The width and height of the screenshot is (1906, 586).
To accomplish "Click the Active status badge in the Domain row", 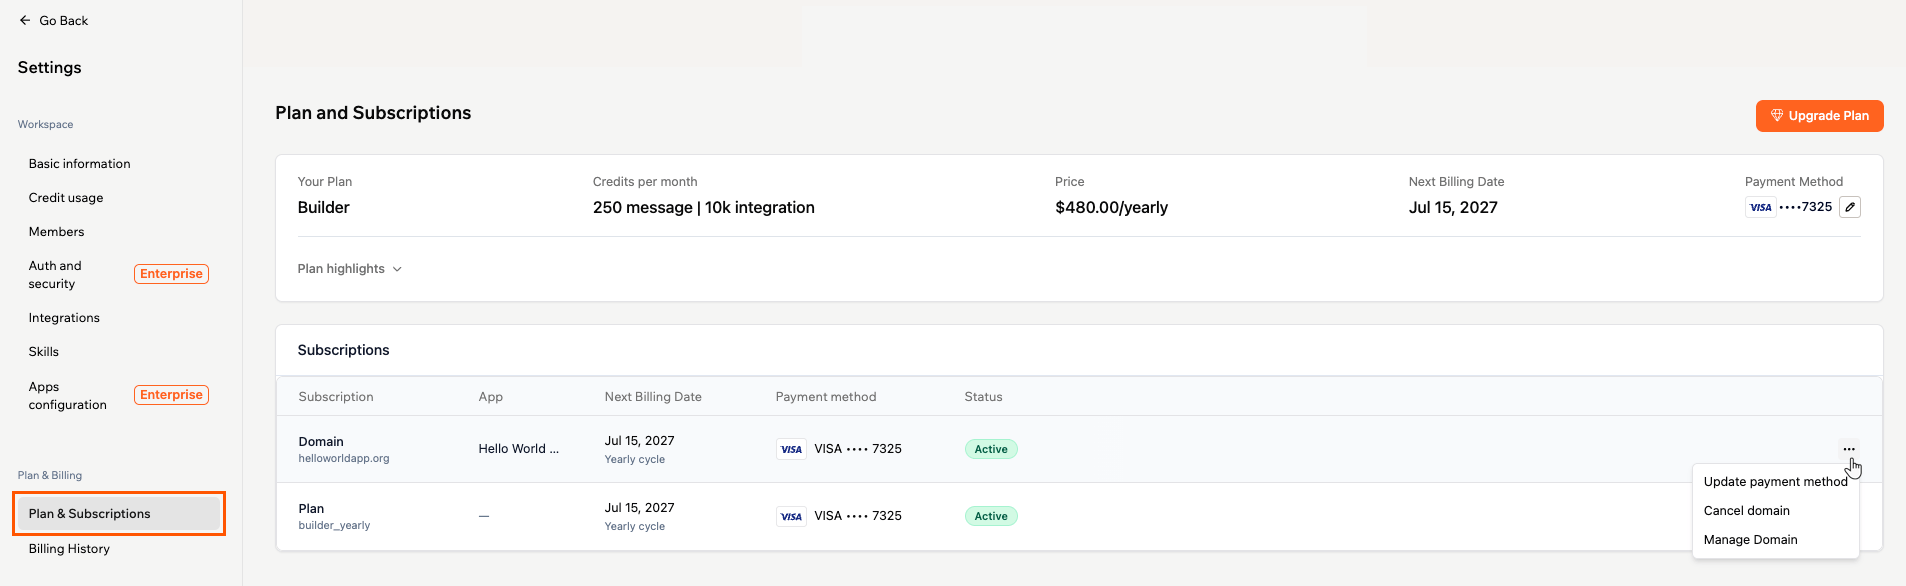I will click(x=990, y=449).
